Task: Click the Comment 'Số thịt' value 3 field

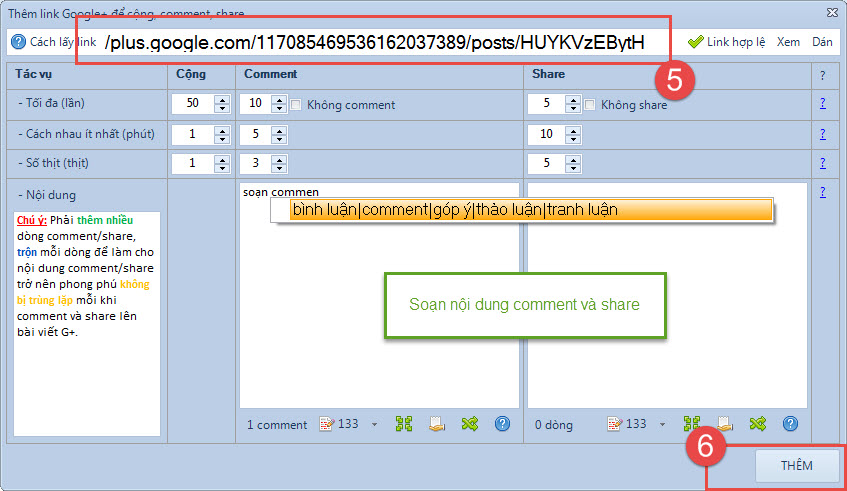Action: pos(256,164)
